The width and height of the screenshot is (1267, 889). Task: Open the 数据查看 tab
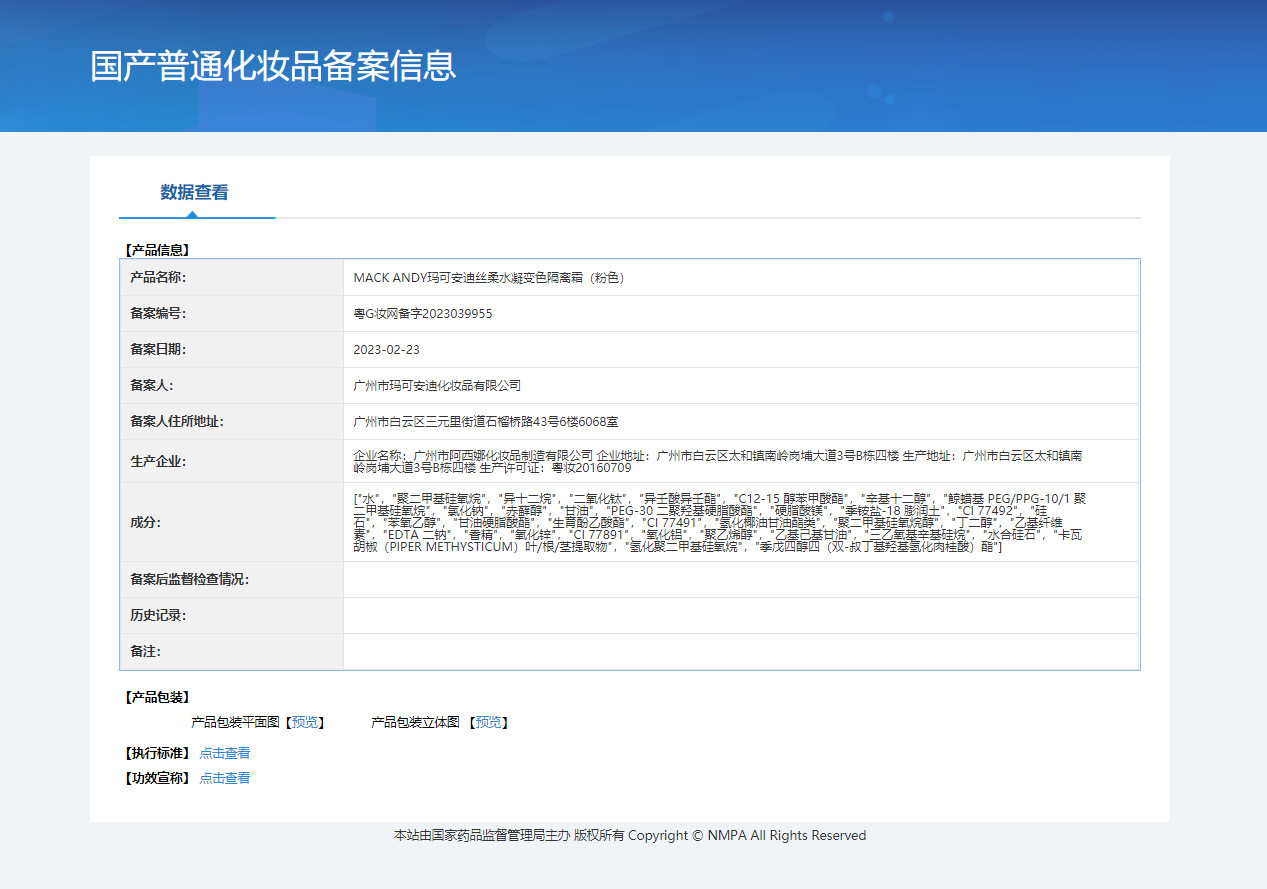pyautogui.click(x=195, y=192)
